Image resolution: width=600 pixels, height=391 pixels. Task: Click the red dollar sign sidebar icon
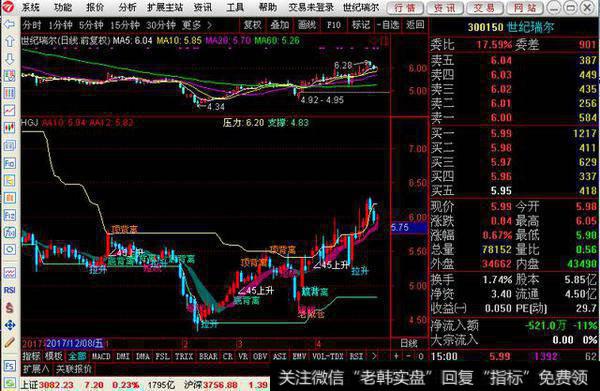point(9,308)
